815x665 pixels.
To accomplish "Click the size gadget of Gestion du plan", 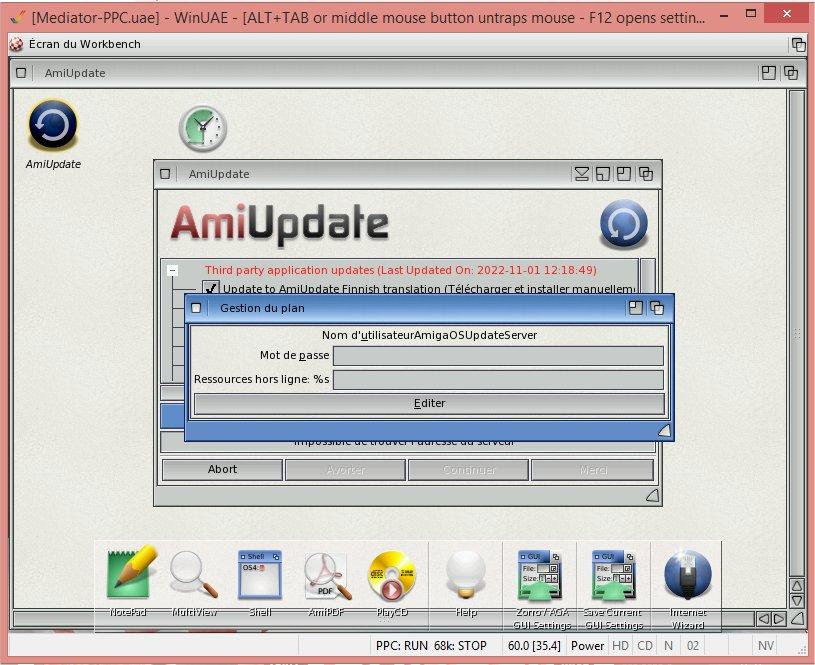I will click(x=664, y=431).
